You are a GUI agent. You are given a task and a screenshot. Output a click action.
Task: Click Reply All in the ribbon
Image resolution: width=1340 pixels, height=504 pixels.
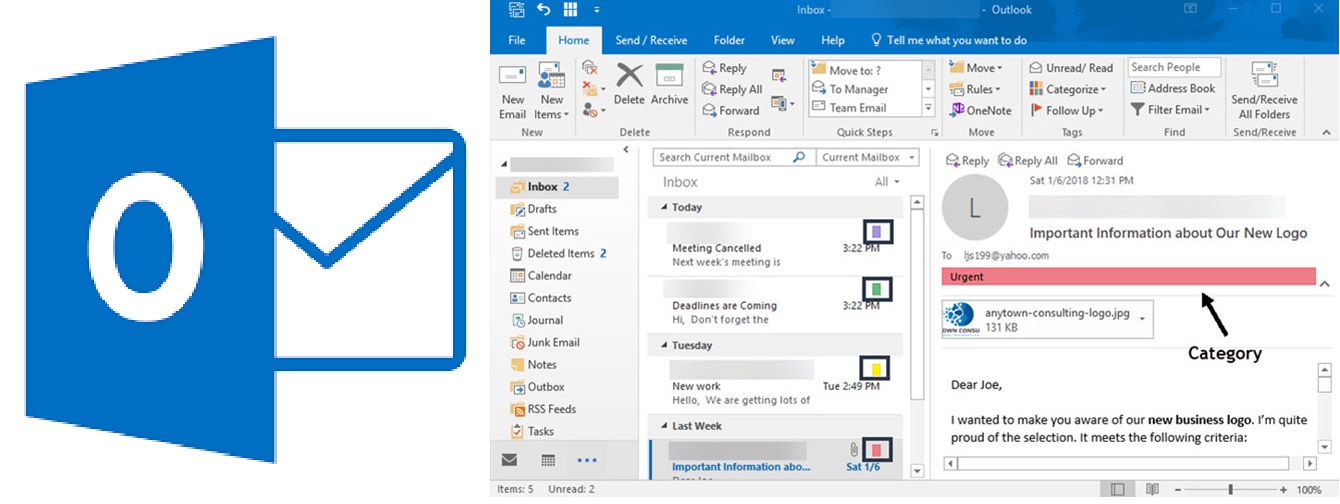(x=732, y=89)
